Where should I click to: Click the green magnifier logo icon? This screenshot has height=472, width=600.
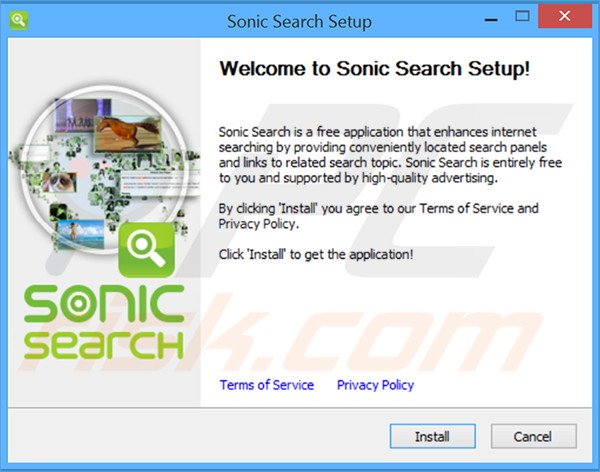[x=147, y=249]
